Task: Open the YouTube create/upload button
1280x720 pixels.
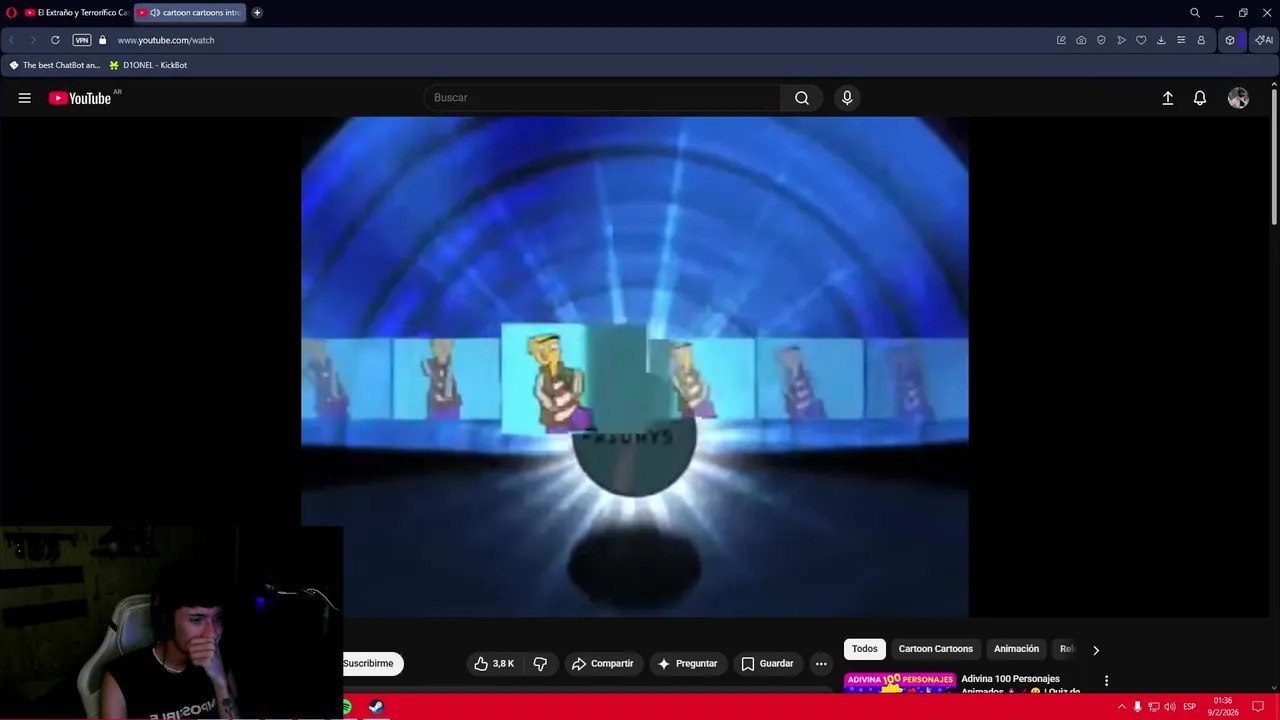Action: [1167, 98]
